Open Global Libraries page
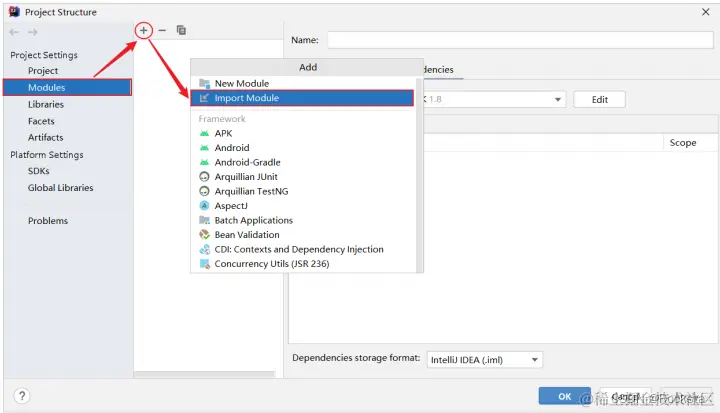The image size is (720, 413). [x=60, y=187]
